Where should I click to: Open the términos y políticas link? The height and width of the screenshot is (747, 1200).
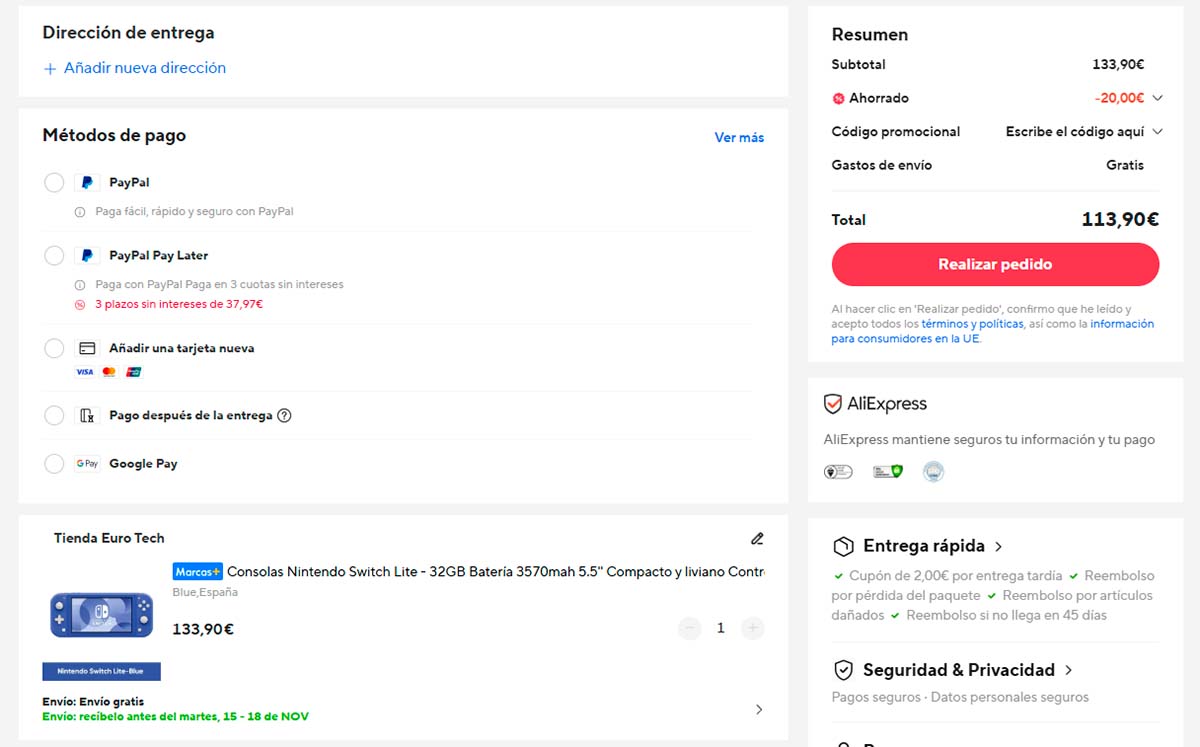tap(972, 324)
